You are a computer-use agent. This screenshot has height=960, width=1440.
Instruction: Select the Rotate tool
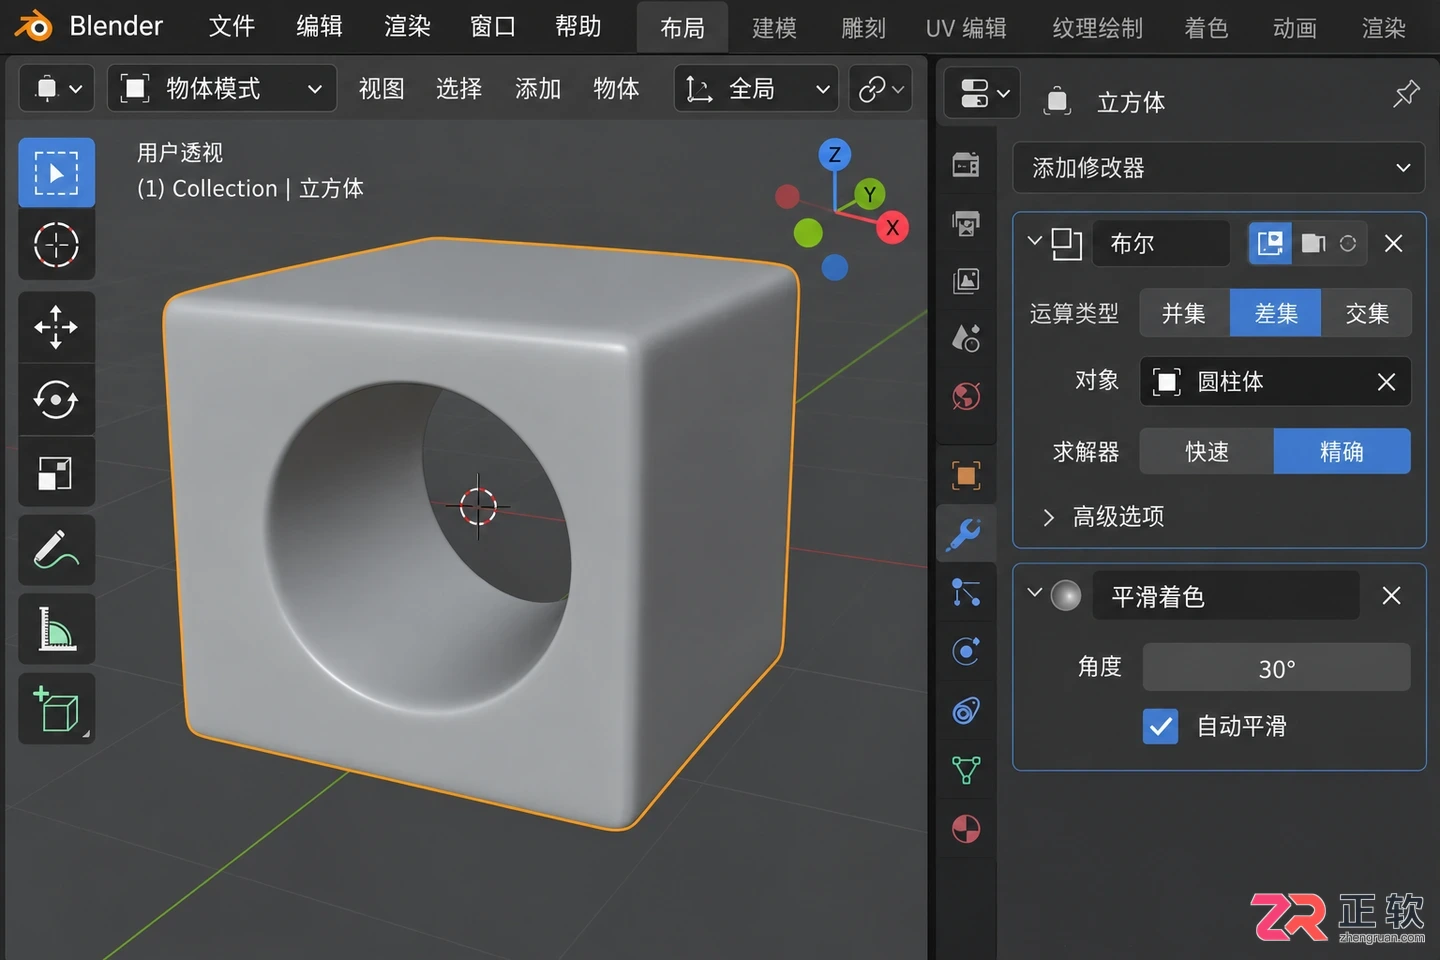pos(57,400)
